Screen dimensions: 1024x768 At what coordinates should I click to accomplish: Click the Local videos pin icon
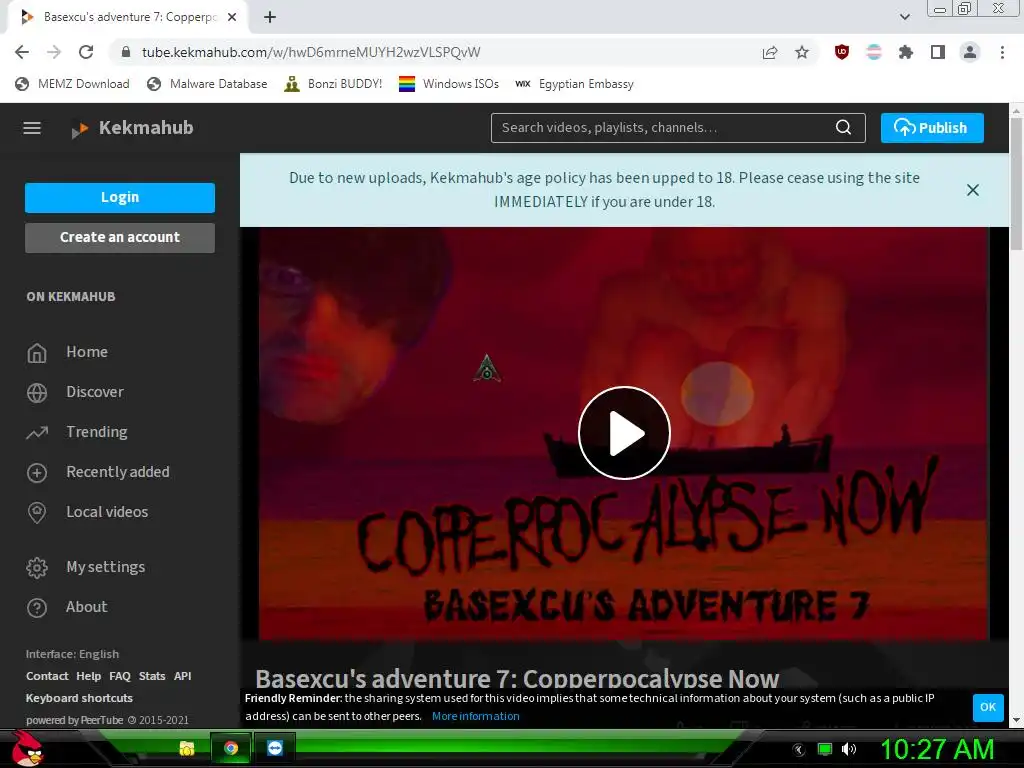coord(37,513)
